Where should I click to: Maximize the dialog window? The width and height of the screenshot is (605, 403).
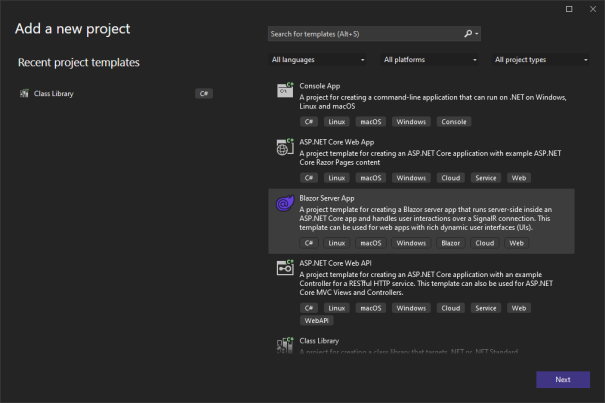pyautogui.click(x=570, y=9)
